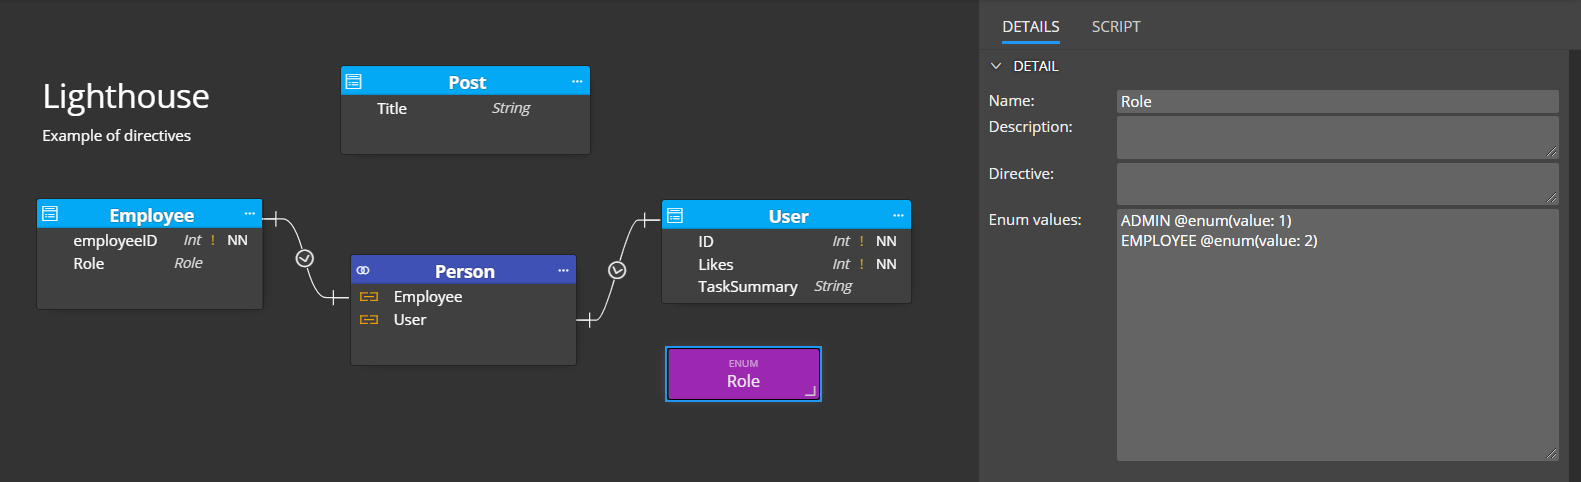Screen dimensions: 1581x482
Task: Click the relation marker on the Person-User line
Action: tap(617, 270)
